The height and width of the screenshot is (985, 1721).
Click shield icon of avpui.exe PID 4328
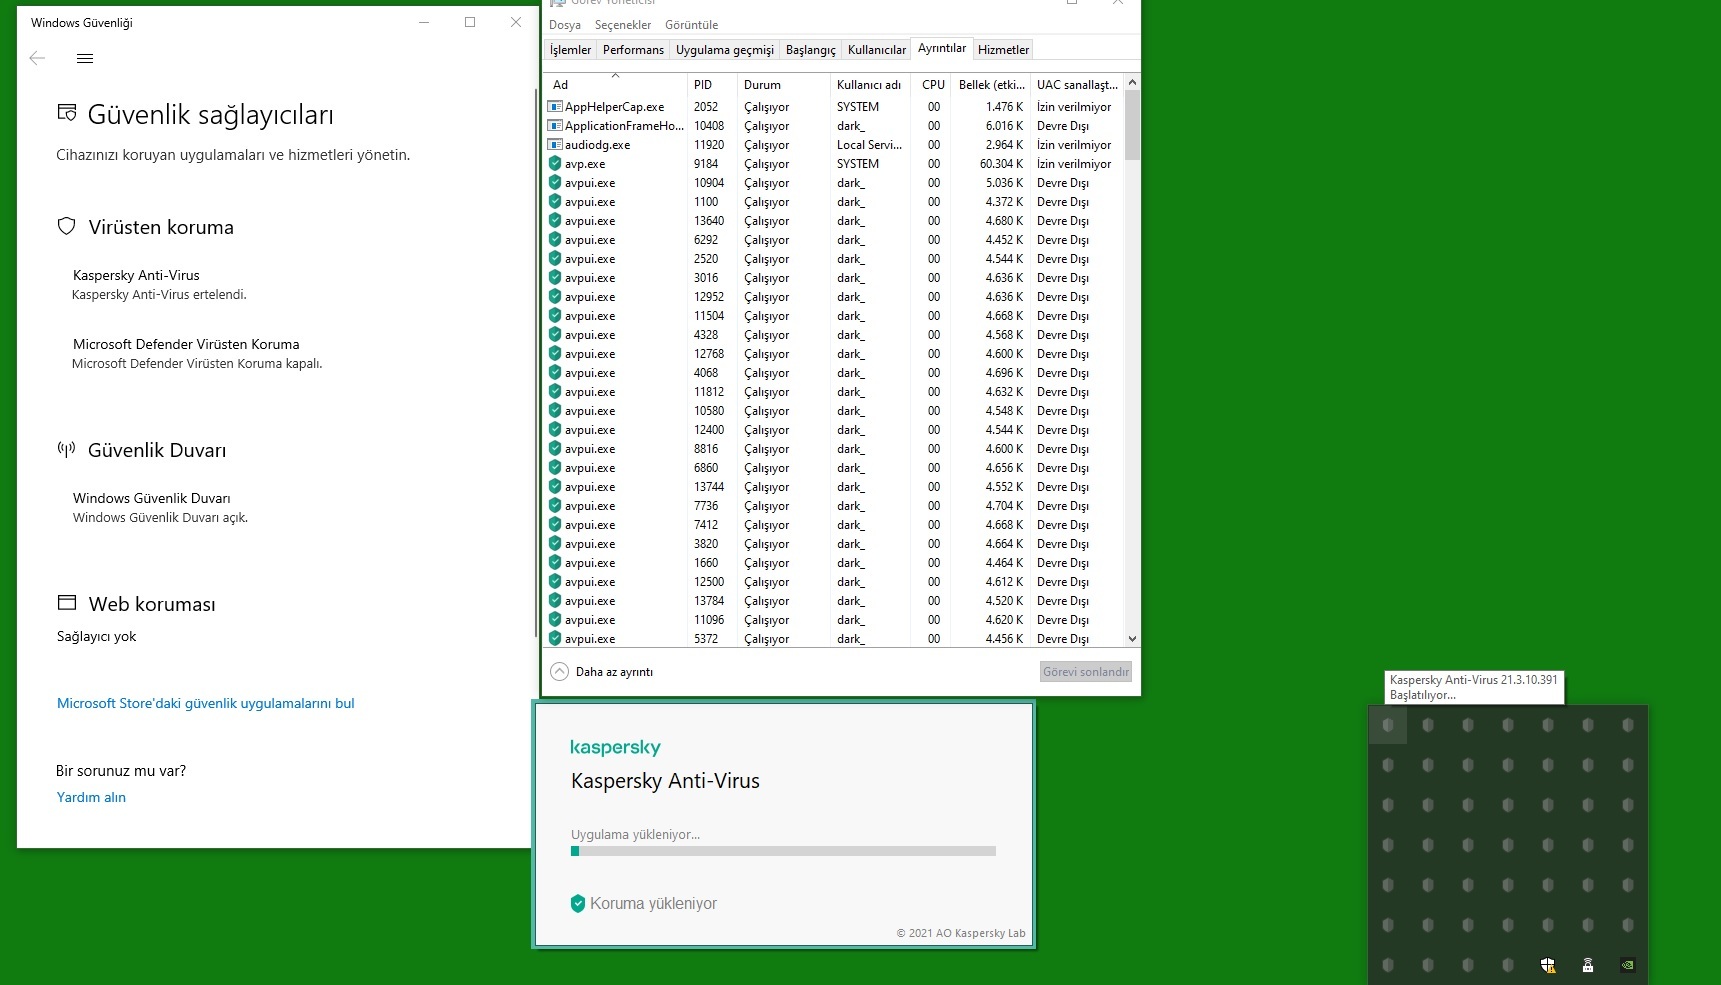[x=555, y=335]
